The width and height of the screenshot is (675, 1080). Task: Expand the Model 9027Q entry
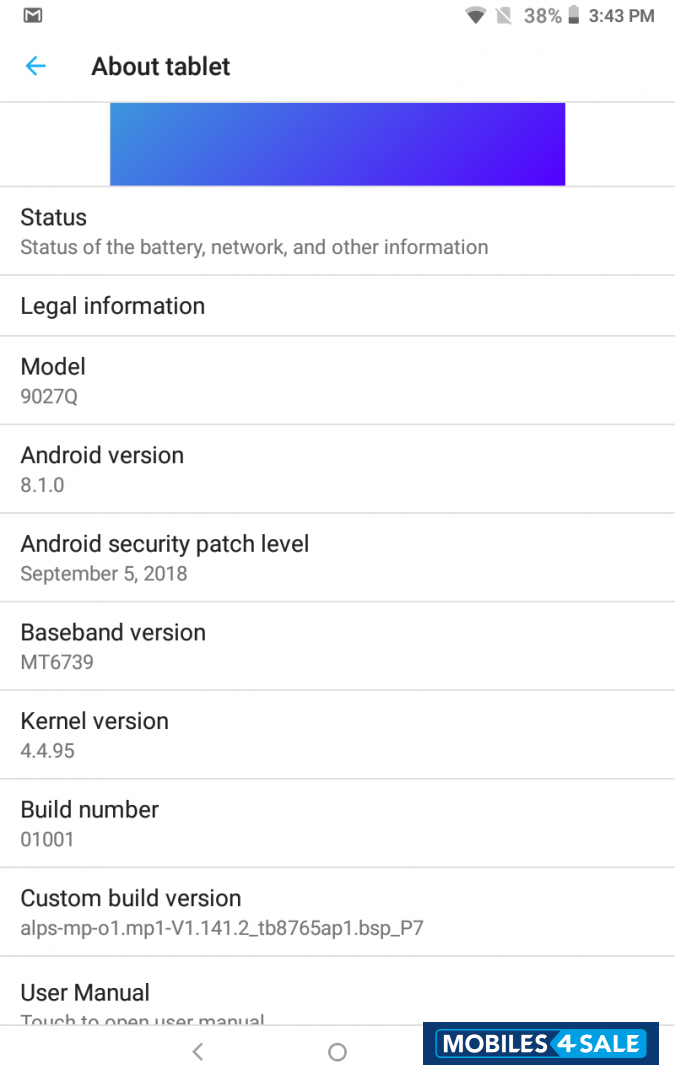point(337,380)
